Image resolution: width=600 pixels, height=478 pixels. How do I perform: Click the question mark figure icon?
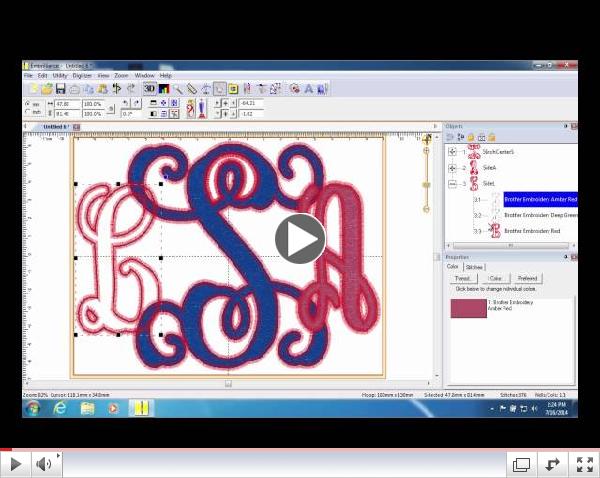(x=191, y=109)
